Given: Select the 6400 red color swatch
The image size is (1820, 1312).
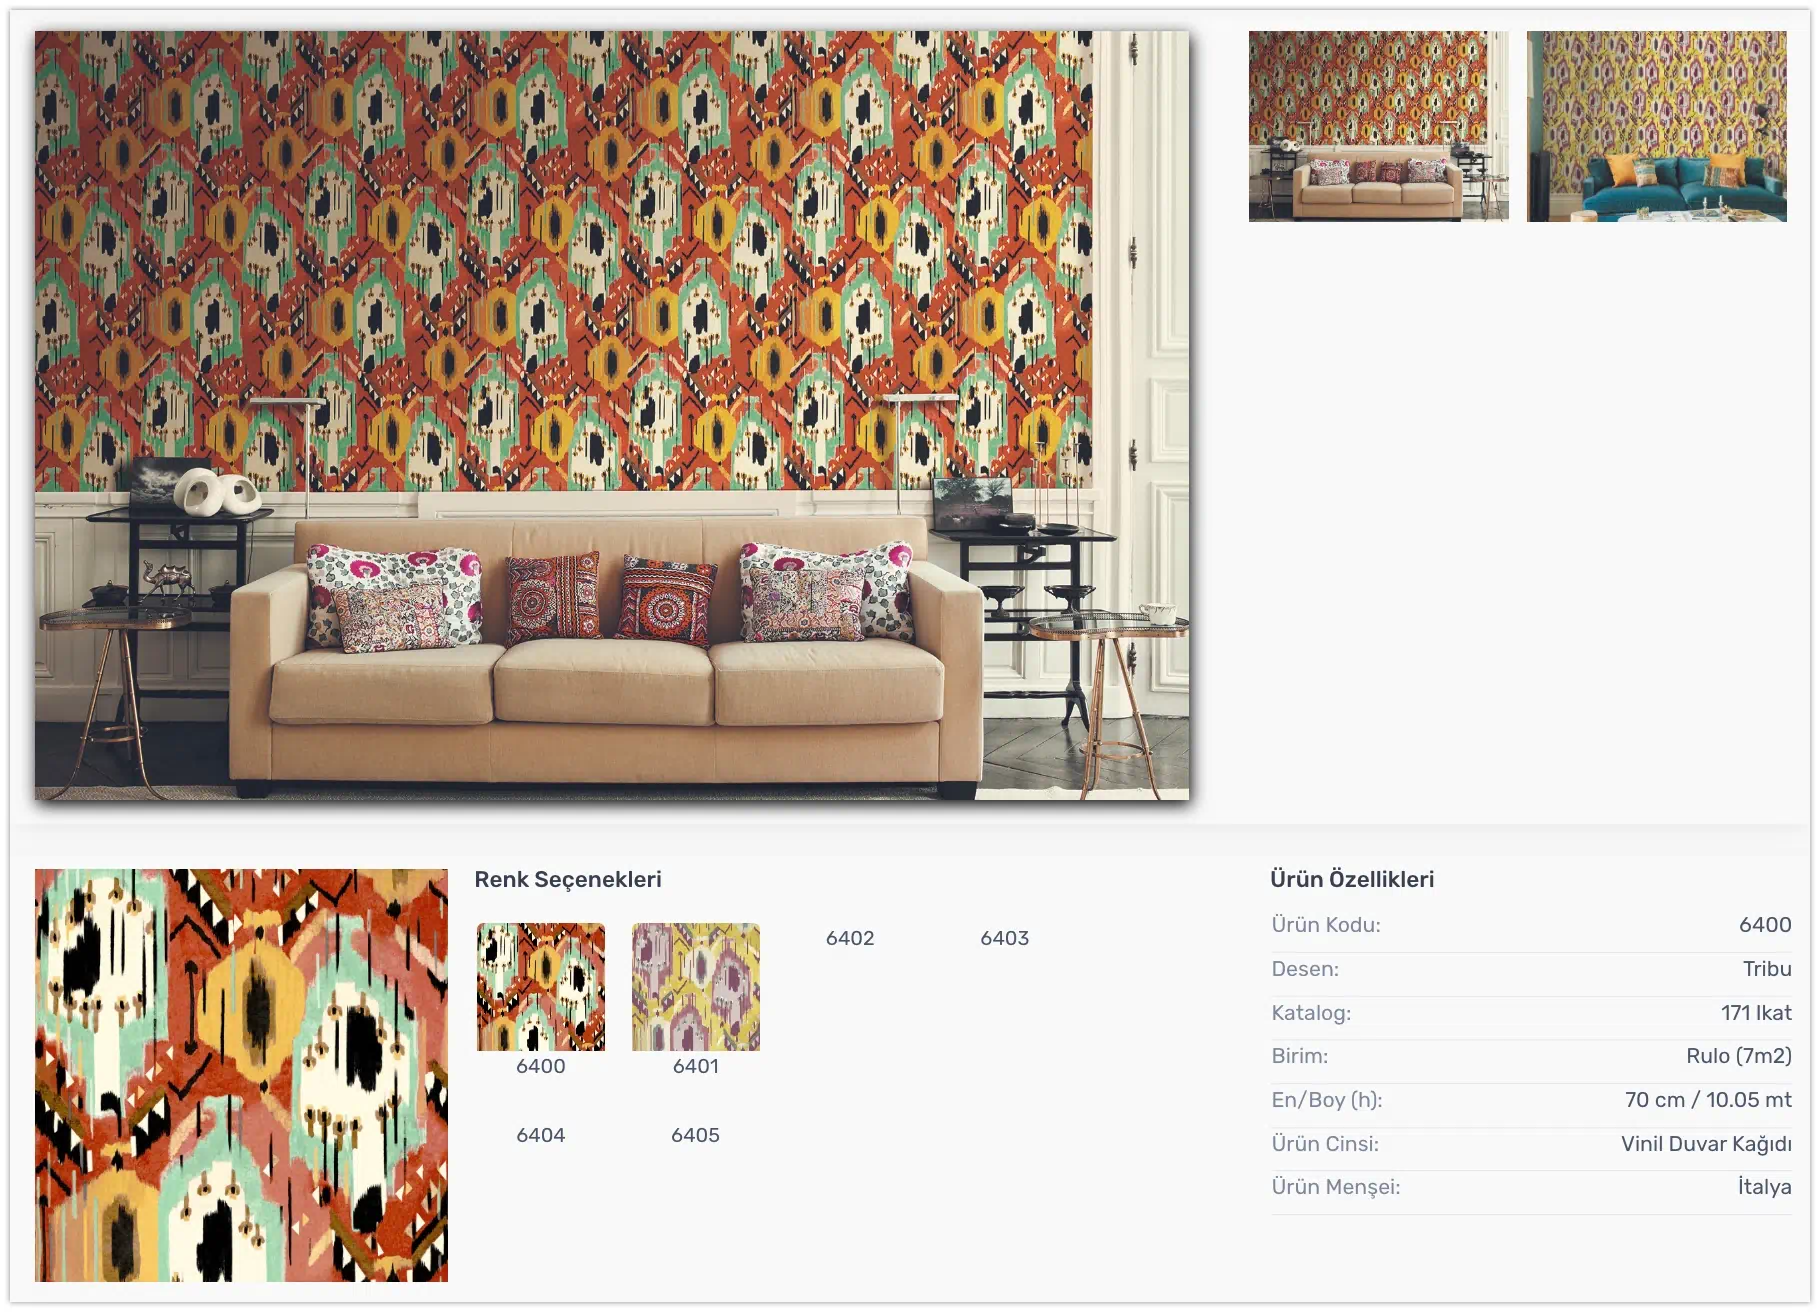Looking at the screenshot, I should point(541,986).
